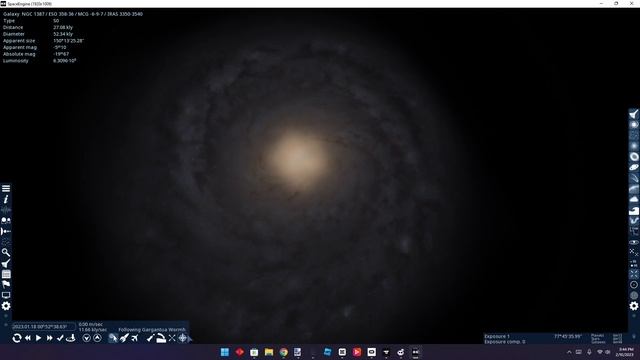640x360 pixels.
Task: Toggle orbit circle icon on right toolbar
Action: (633, 284)
